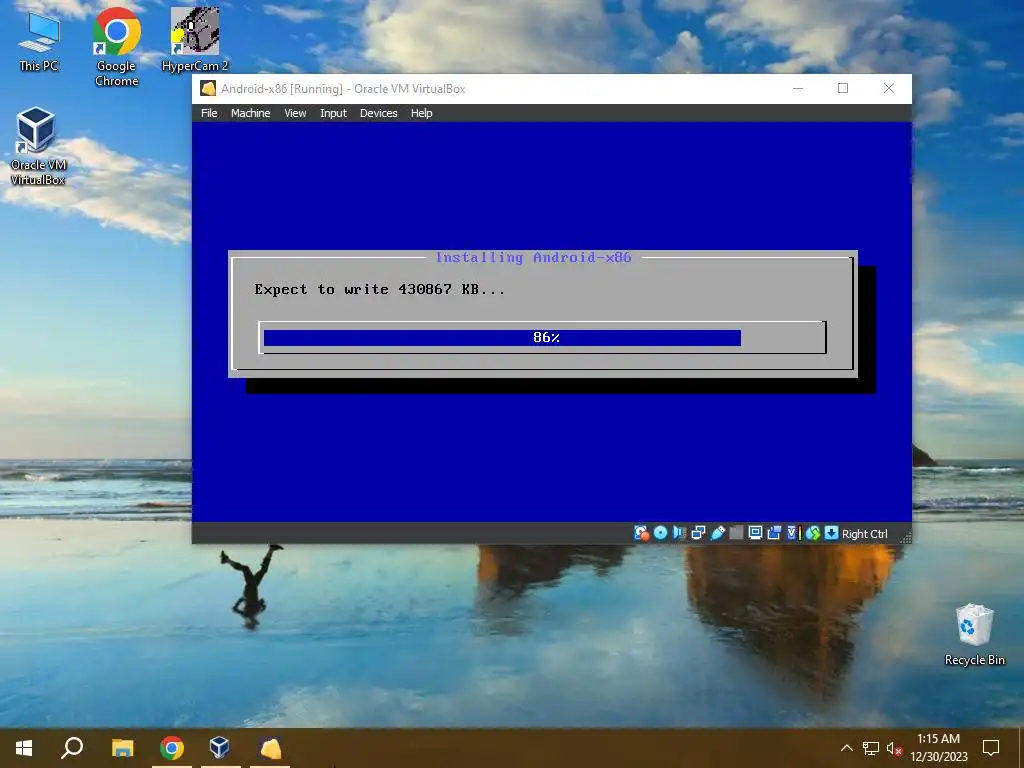
Task: Open the Help menu
Action: coord(421,113)
